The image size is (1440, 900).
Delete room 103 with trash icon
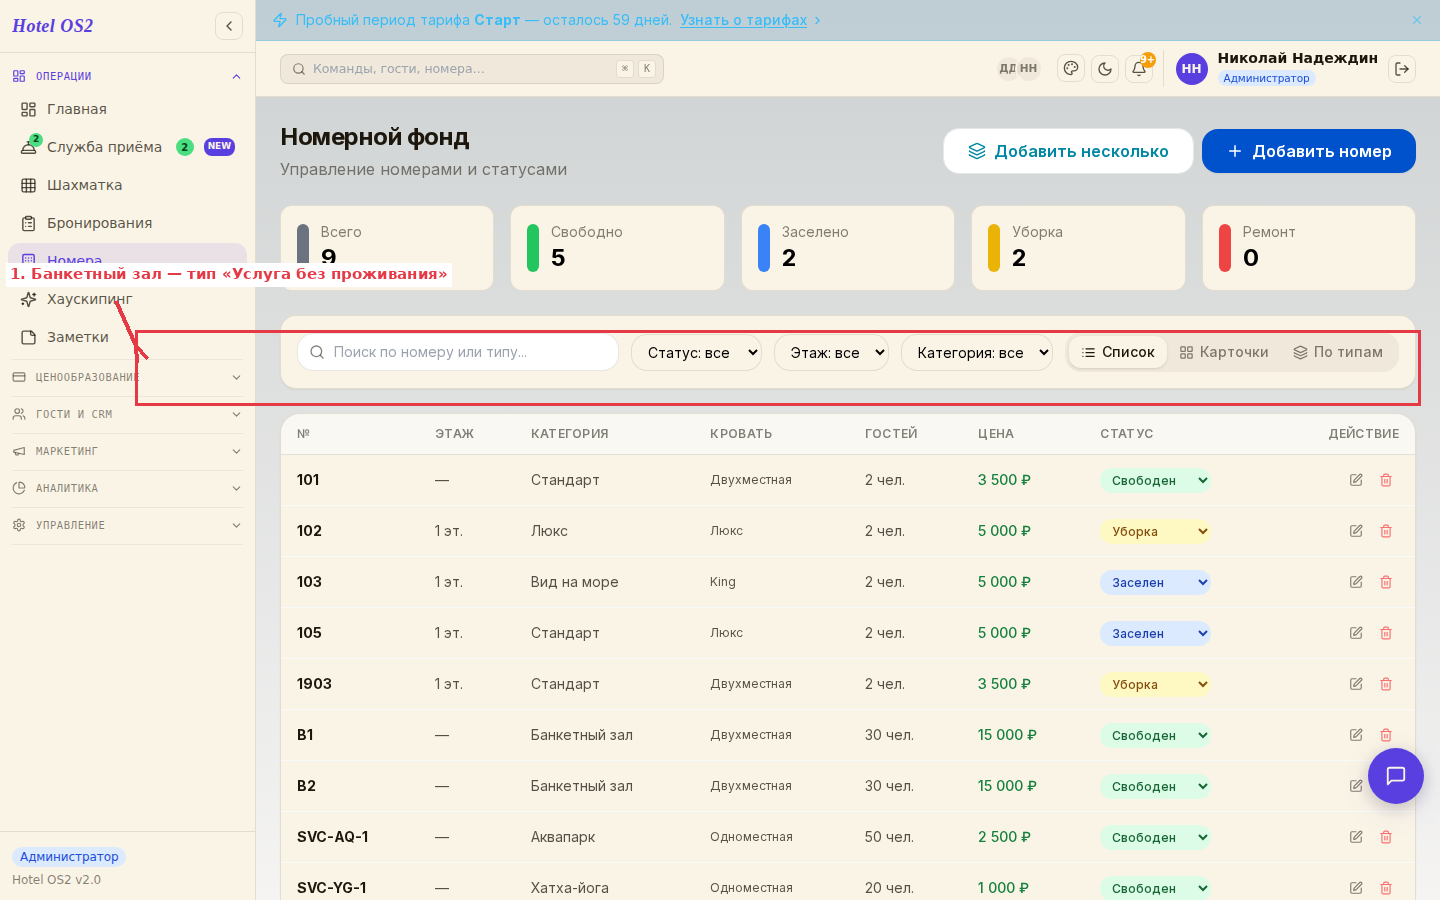1386,582
